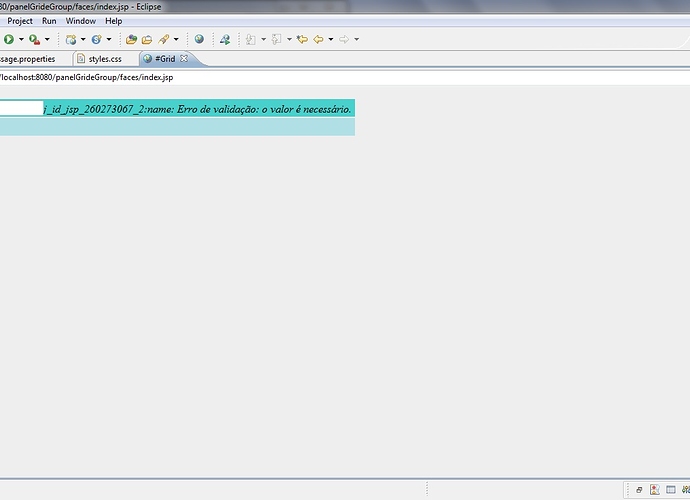This screenshot has width=690, height=500.
Task: Click the Launch Web Services Explorer icon
Action: tap(225, 40)
